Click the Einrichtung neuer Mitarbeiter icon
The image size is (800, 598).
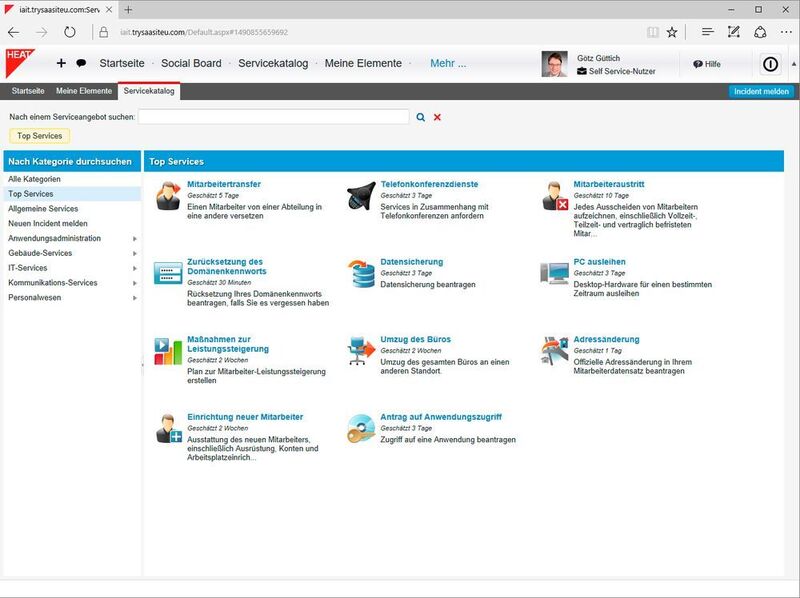pos(168,429)
